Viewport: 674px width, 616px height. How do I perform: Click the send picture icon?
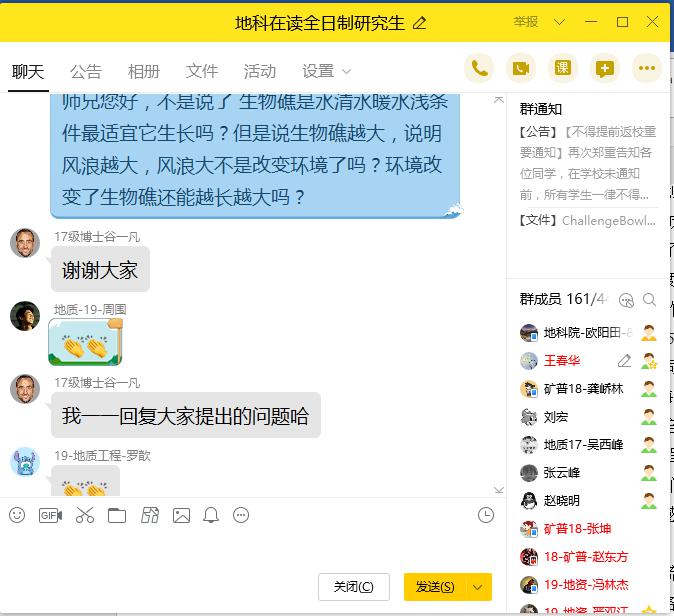click(181, 515)
